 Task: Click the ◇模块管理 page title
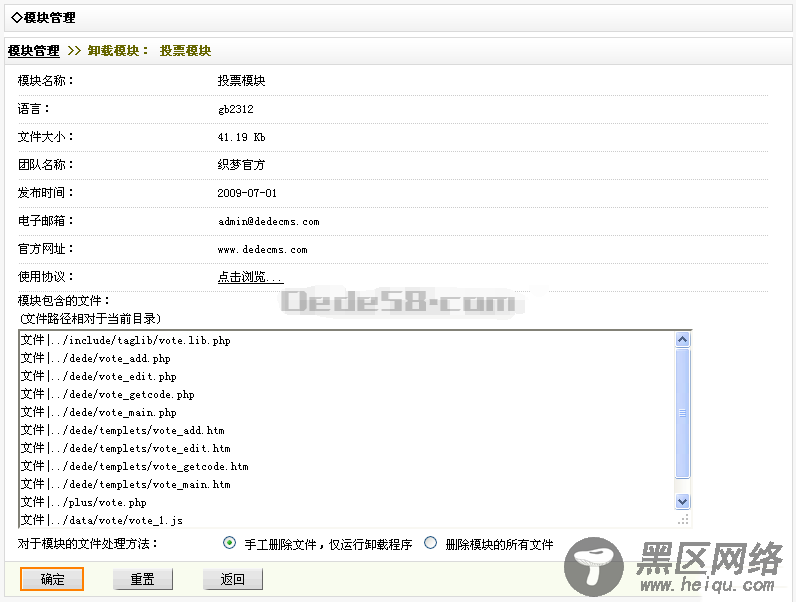(x=43, y=18)
